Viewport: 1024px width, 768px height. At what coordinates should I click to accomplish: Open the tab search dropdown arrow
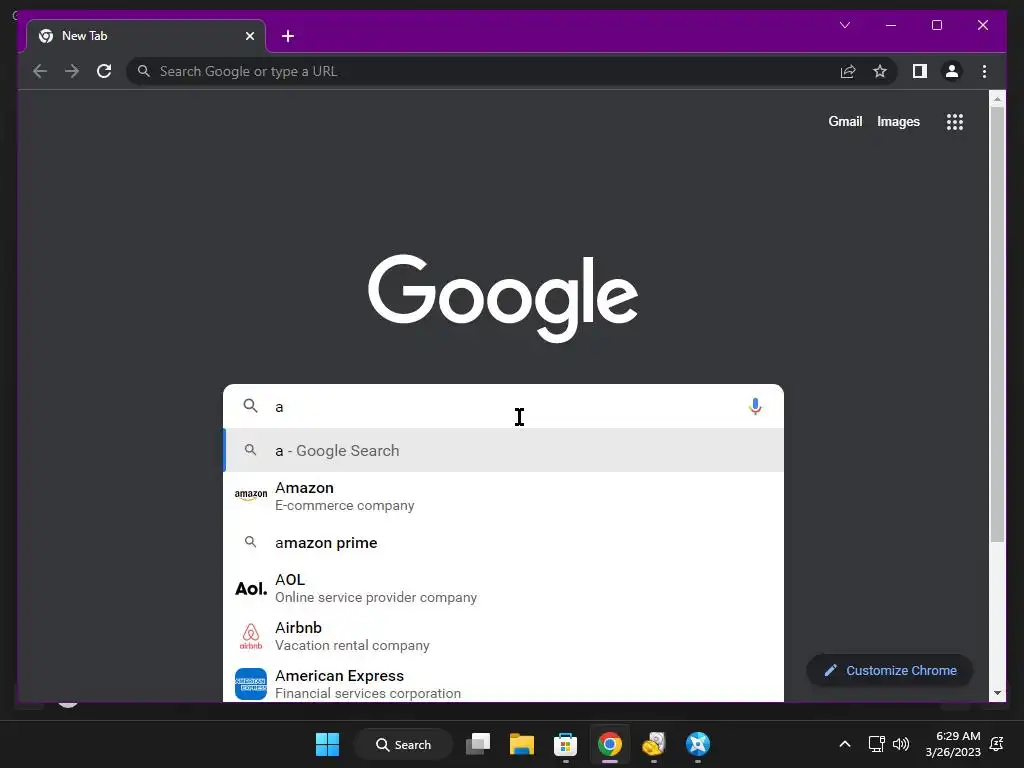point(844,25)
